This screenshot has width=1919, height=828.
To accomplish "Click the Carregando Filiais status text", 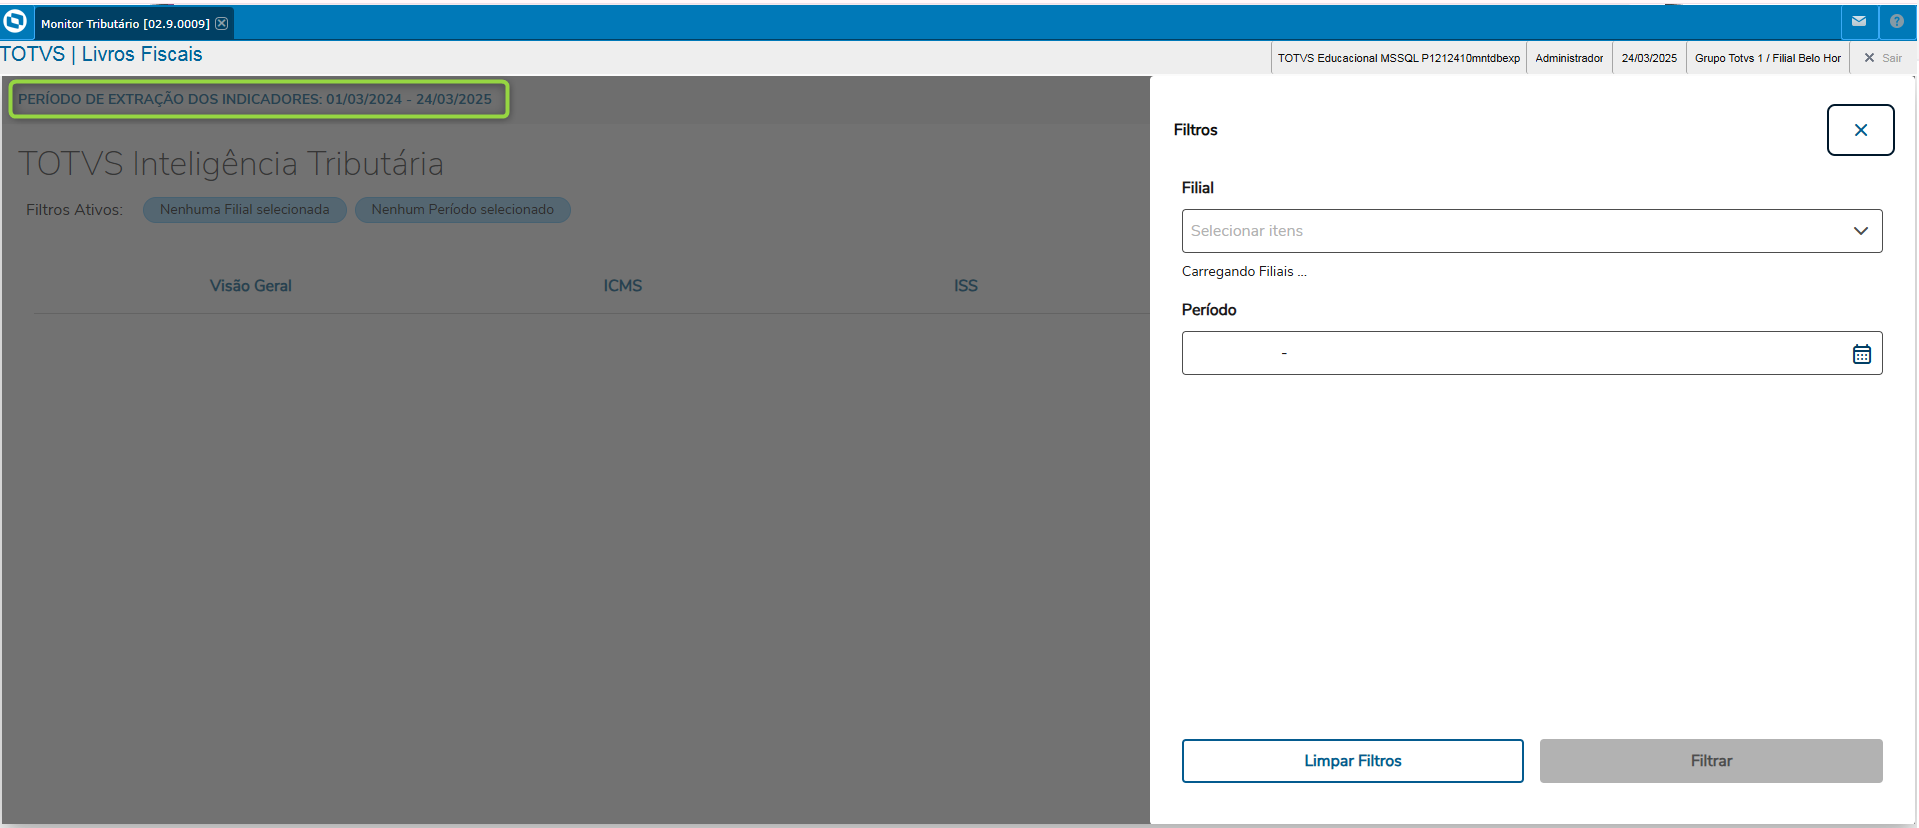I will click(x=1244, y=272).
